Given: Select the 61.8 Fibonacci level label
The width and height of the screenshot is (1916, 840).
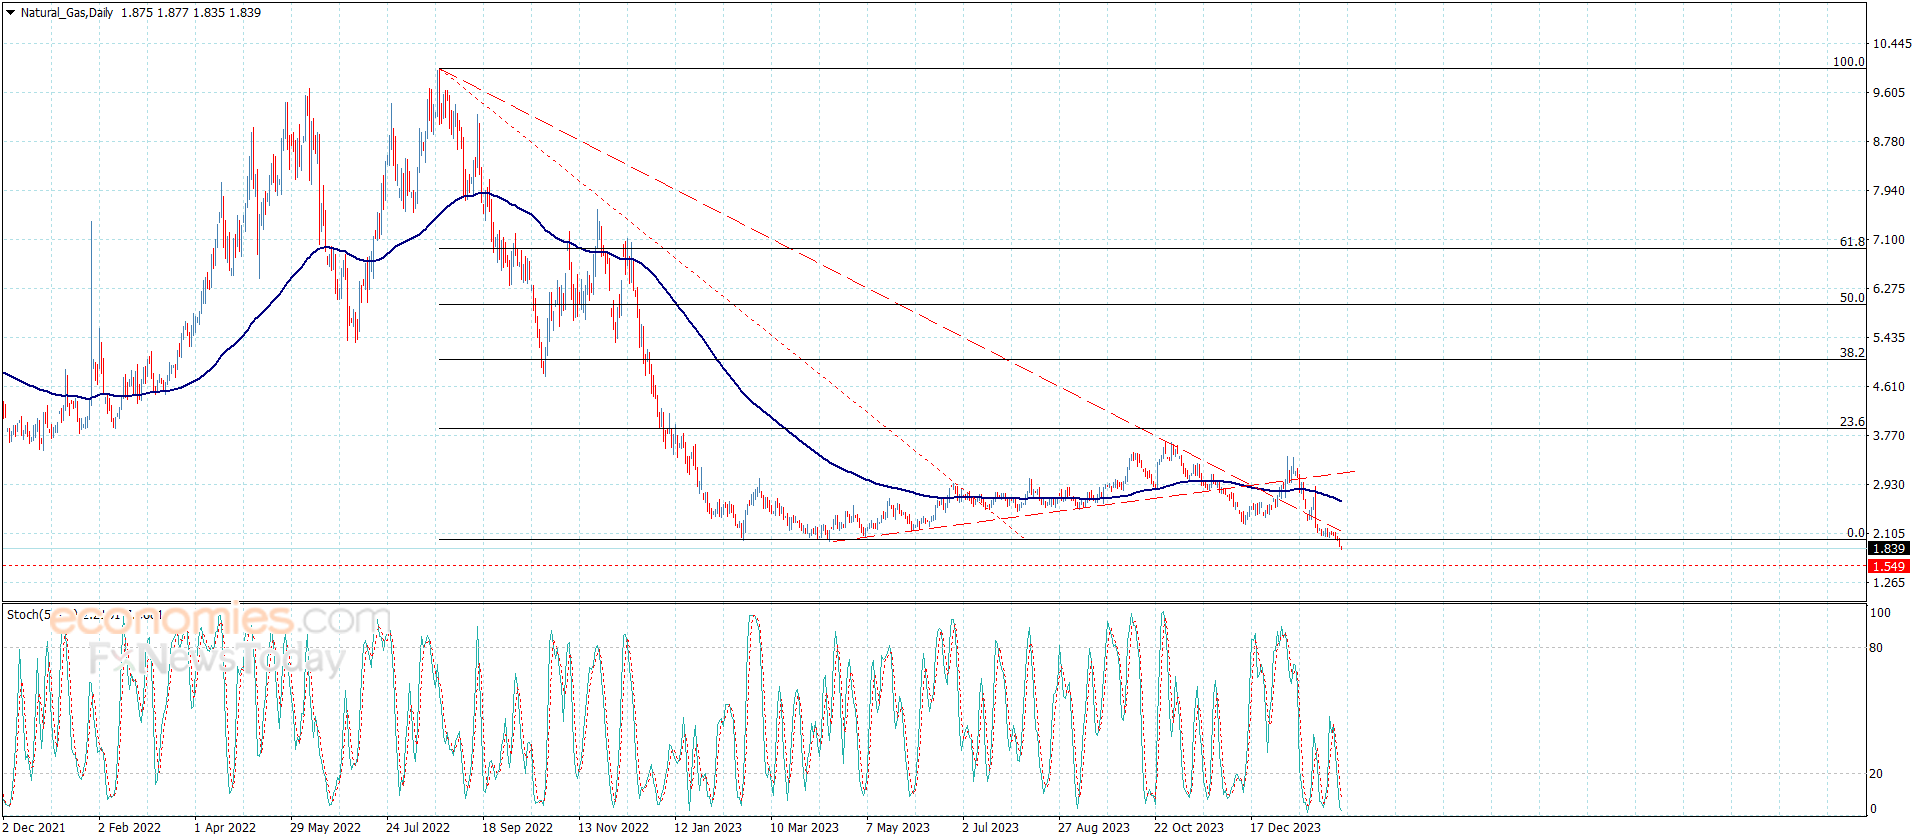Looking at the screenshot, I should [x=1852, y=242].
